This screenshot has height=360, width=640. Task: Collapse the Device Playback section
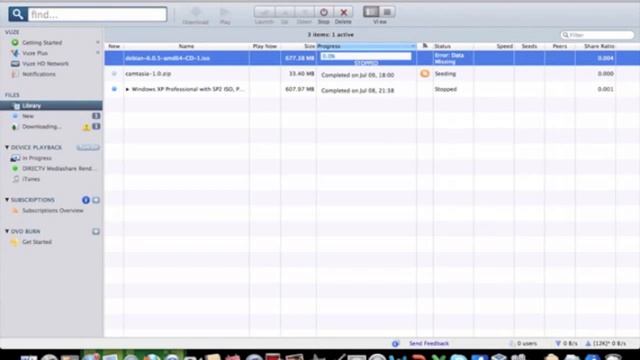click(7, 147)
